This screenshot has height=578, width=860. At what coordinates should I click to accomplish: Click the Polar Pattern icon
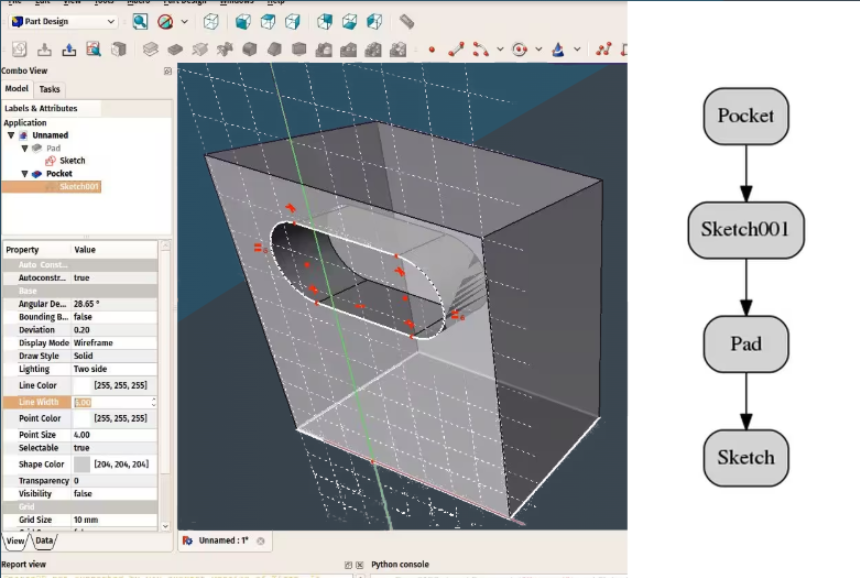click(x=373, y=49)
